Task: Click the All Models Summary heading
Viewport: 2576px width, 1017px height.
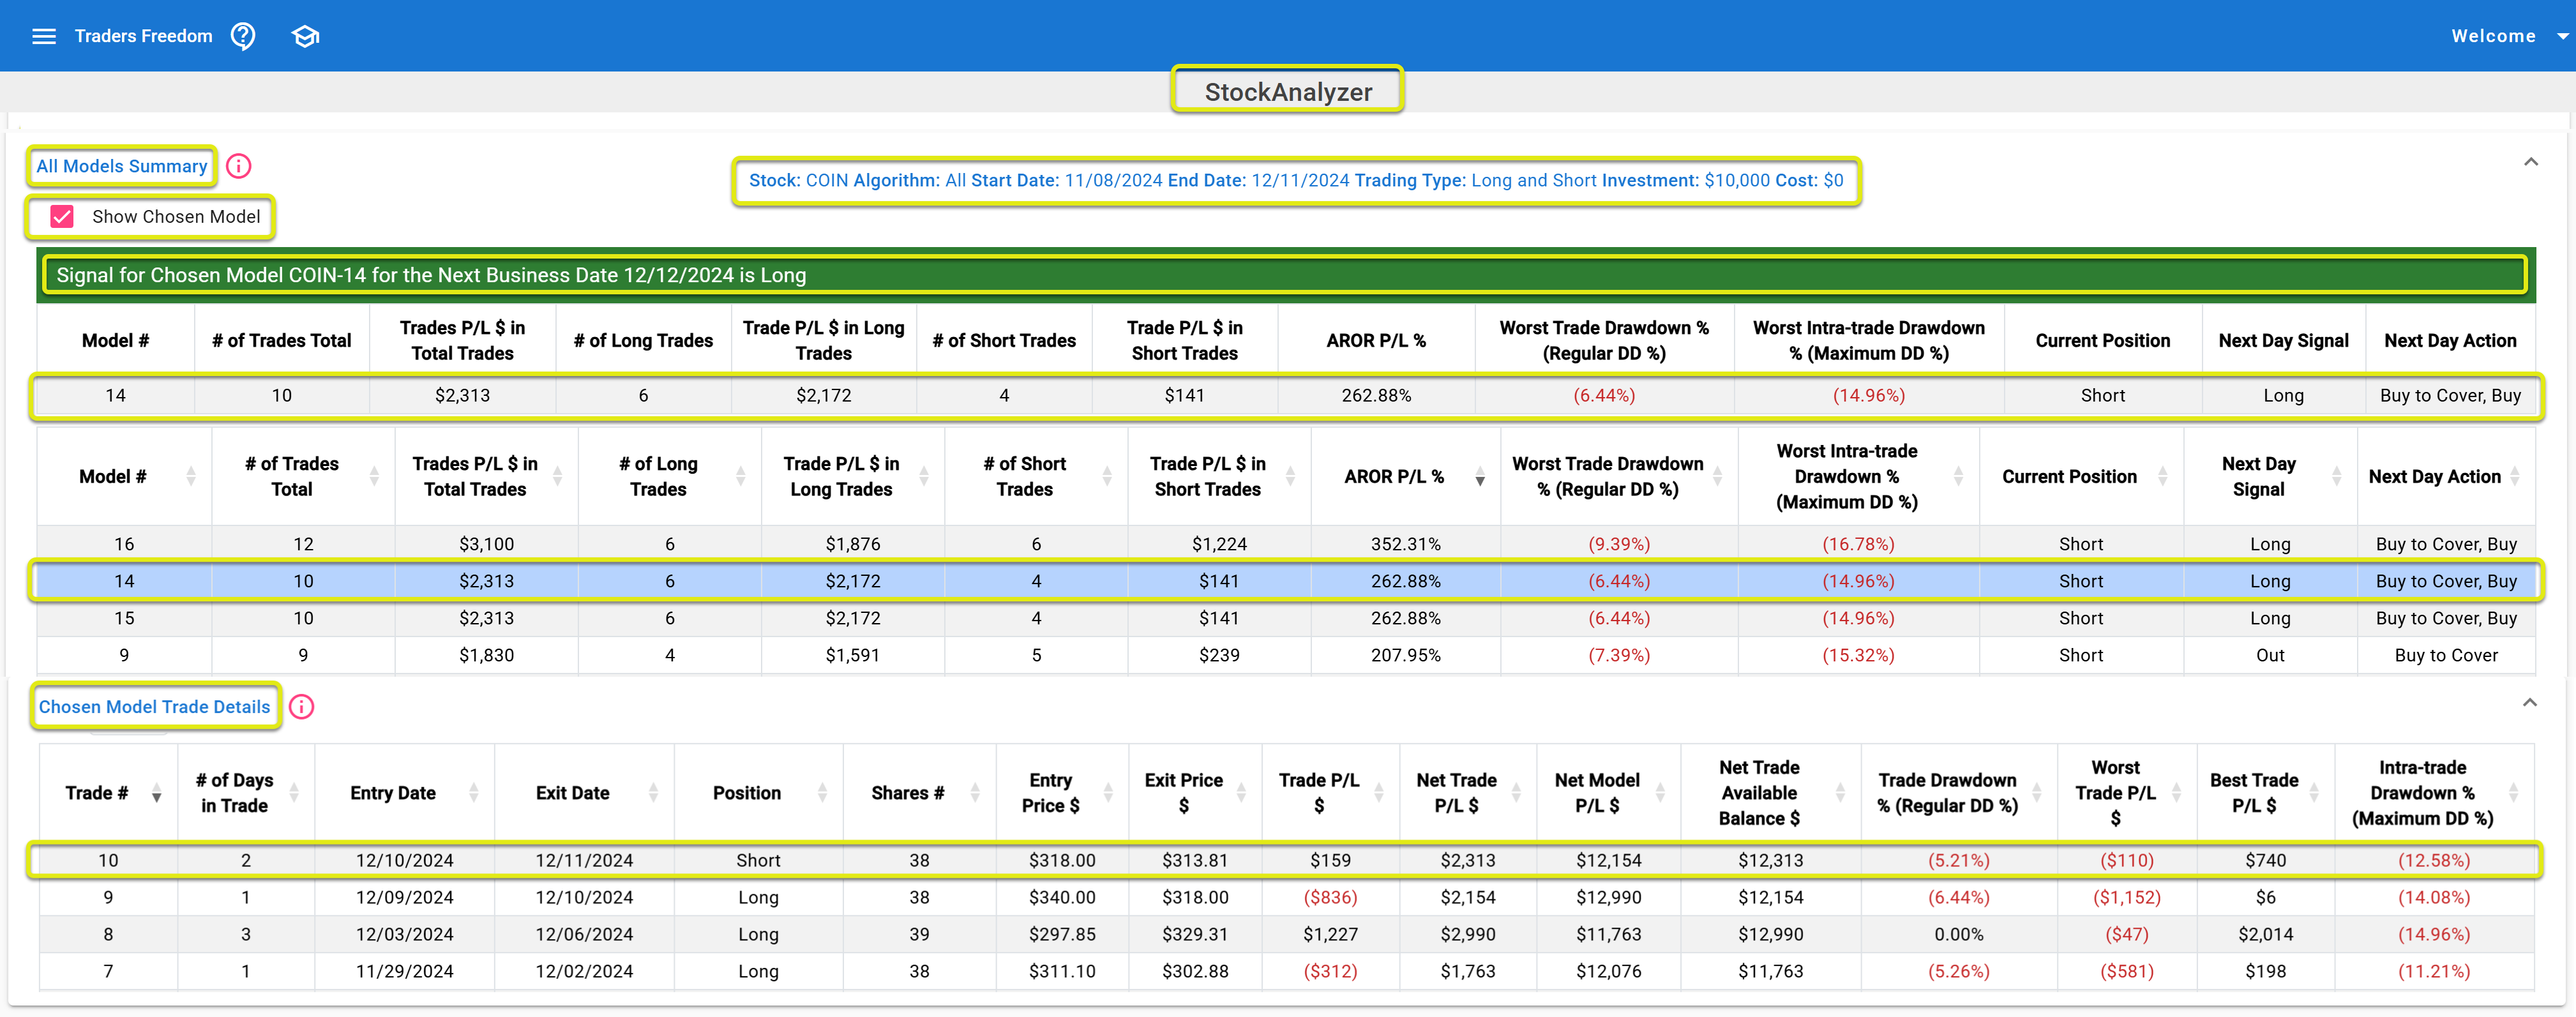Action: (x=121, y=166)
